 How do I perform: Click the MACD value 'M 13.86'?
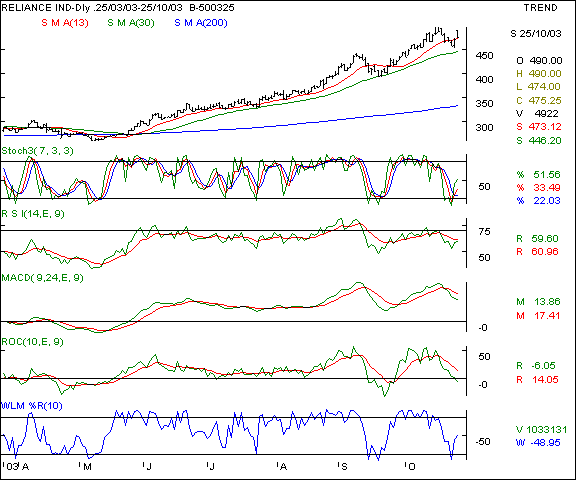click(x=538, y=302)
